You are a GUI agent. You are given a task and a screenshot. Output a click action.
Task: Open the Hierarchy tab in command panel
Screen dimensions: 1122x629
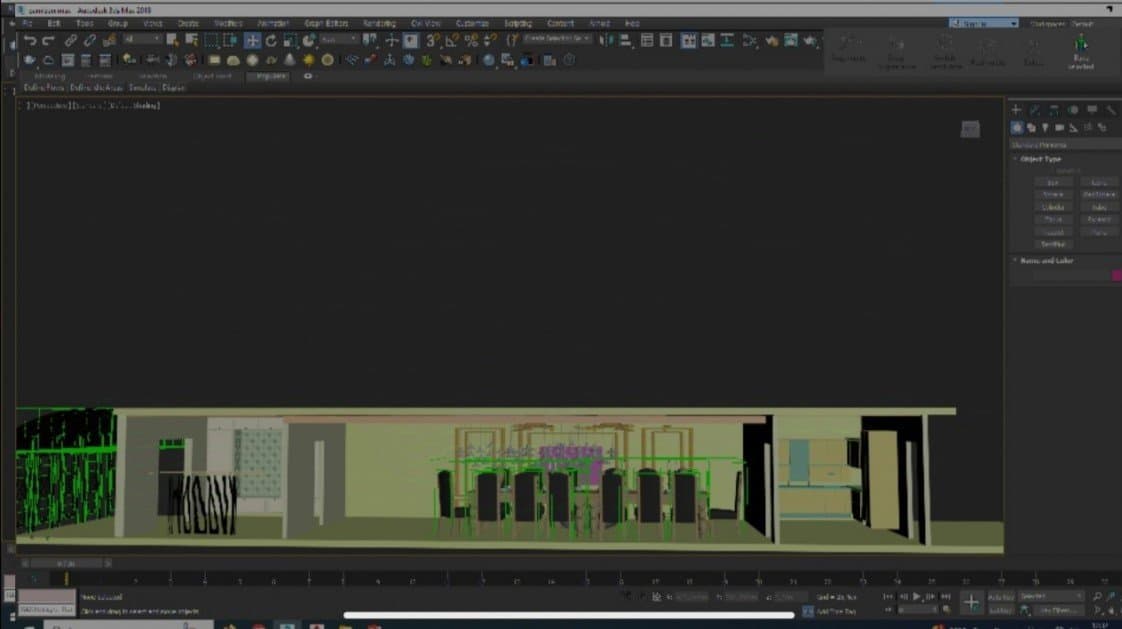(x=1054, y=109)
